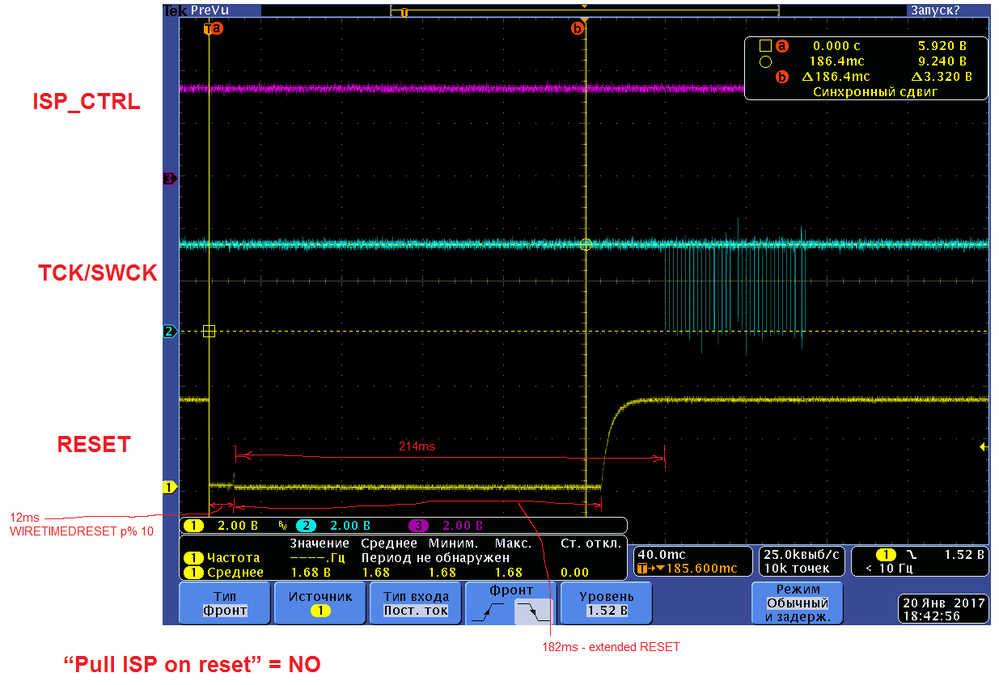Click the 0.000 c cursor time

pyautogui.click(x=836, y=46)
